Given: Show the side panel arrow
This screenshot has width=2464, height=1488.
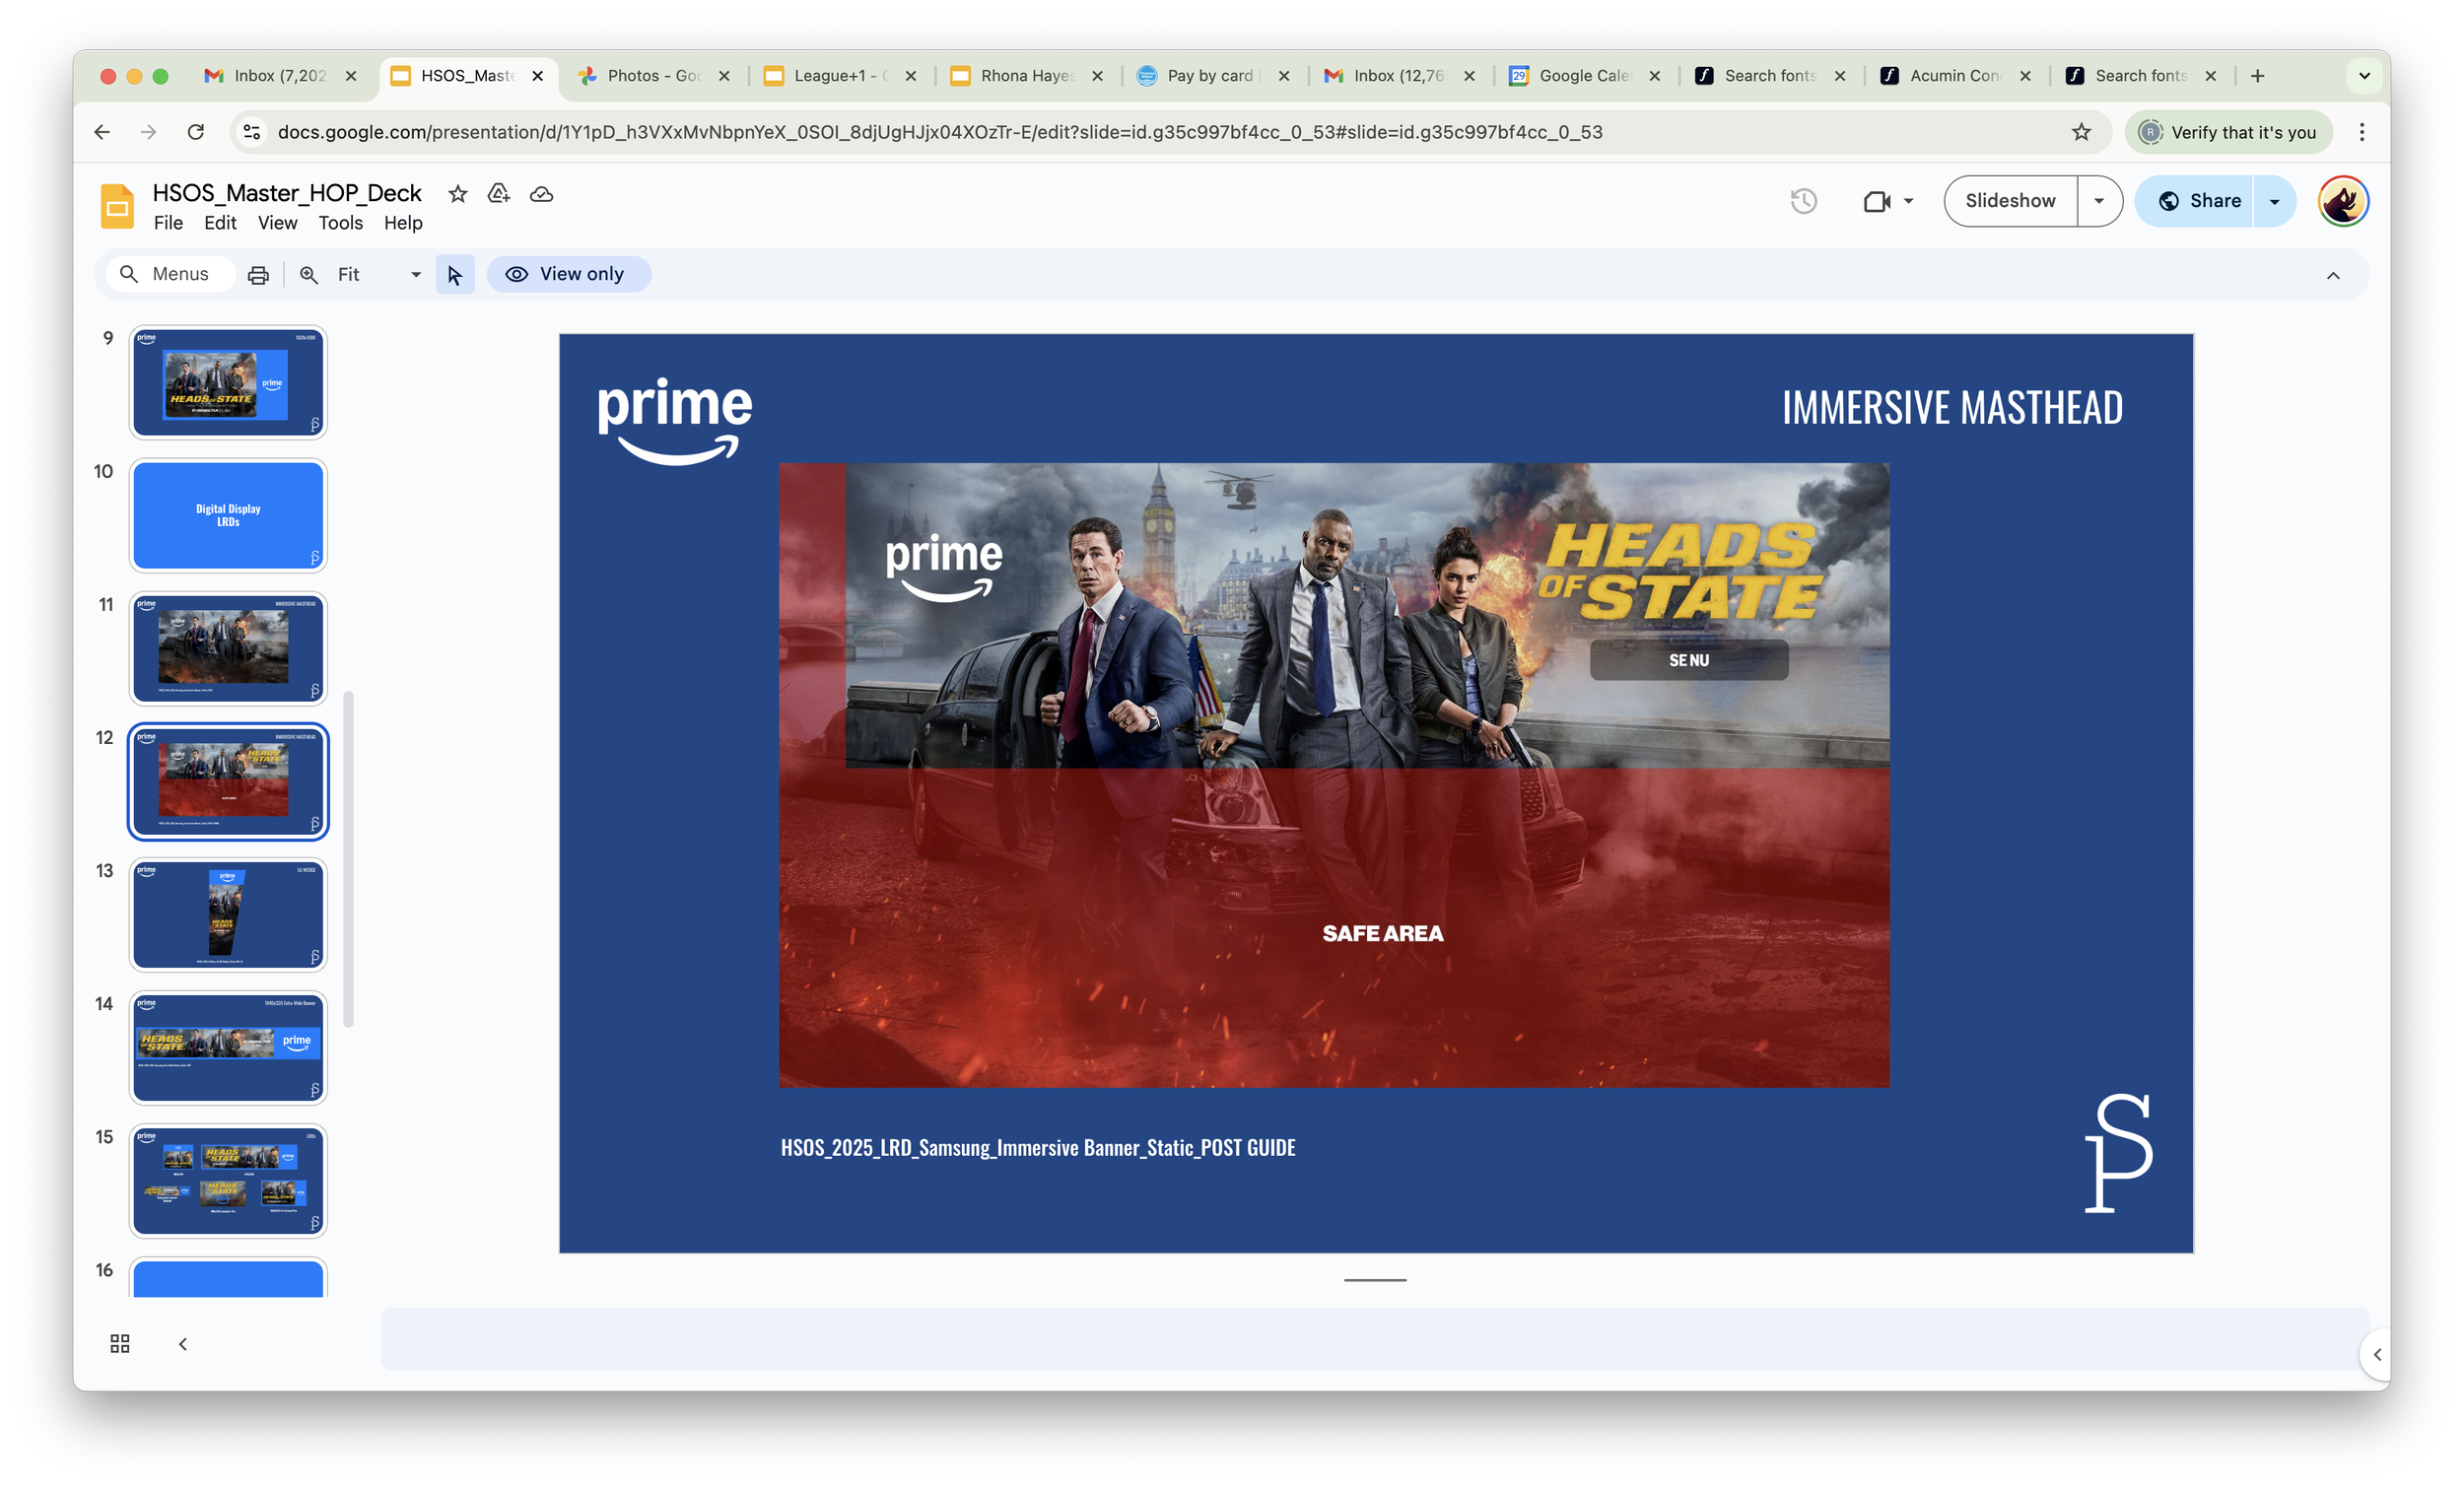Looking at the screenshot, I should (2377, 1355).
